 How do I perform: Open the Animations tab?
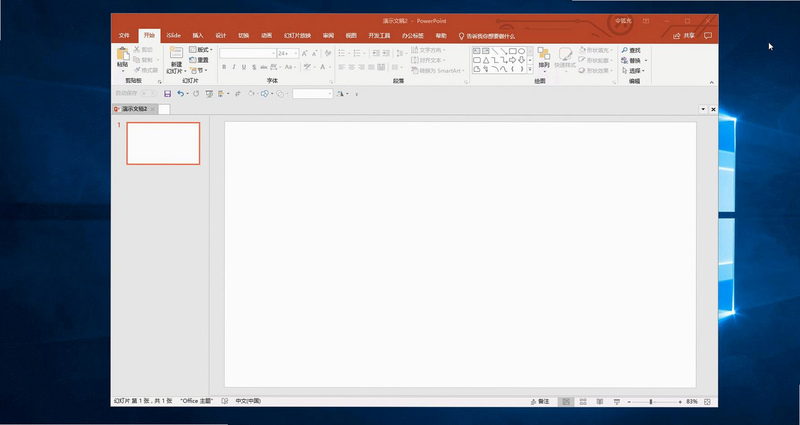click(266, 36)
